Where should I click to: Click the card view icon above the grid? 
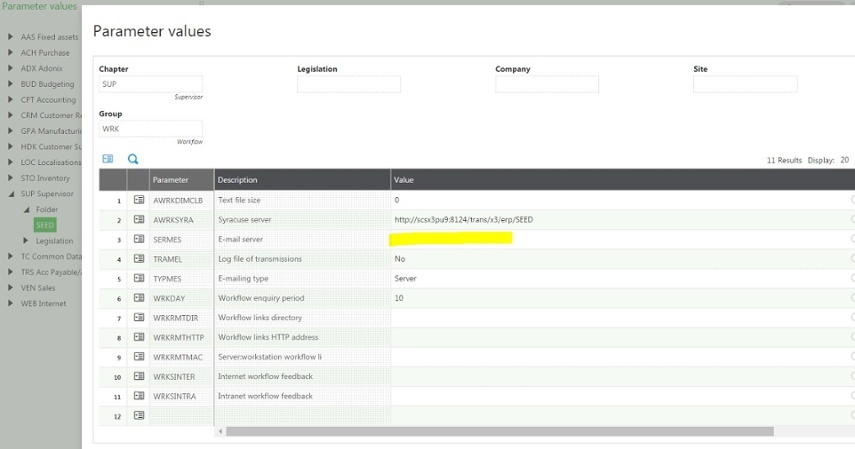coord(108,159)
